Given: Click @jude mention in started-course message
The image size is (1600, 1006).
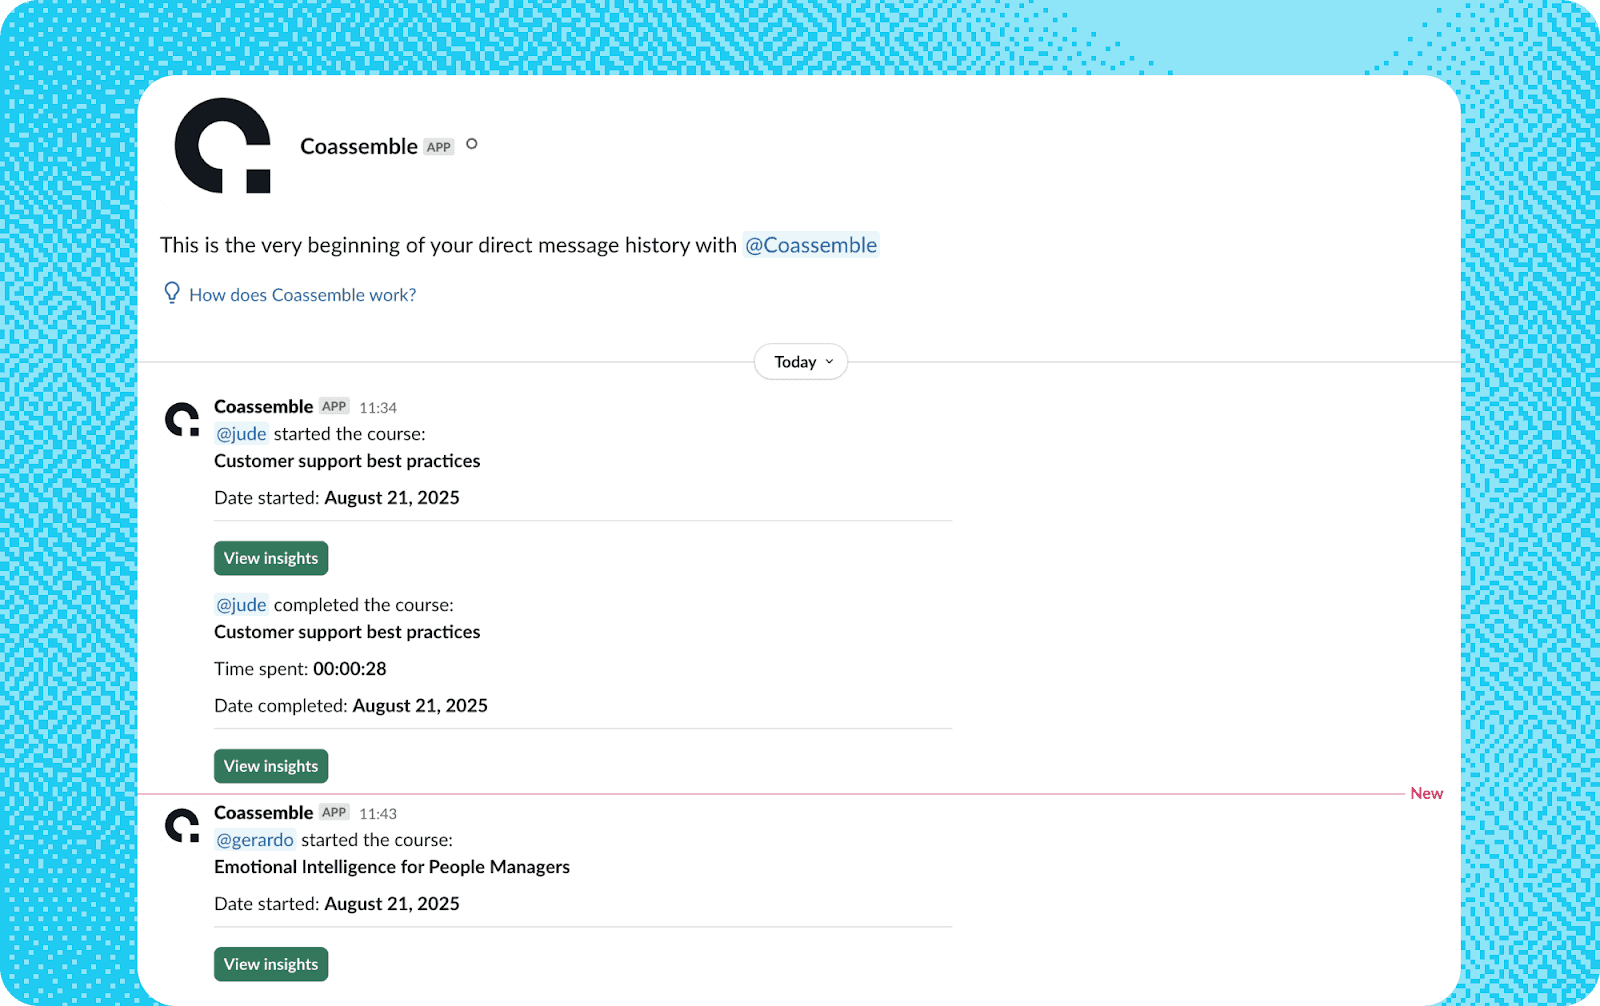Looking at the screenshot, I should coord(242,434).
